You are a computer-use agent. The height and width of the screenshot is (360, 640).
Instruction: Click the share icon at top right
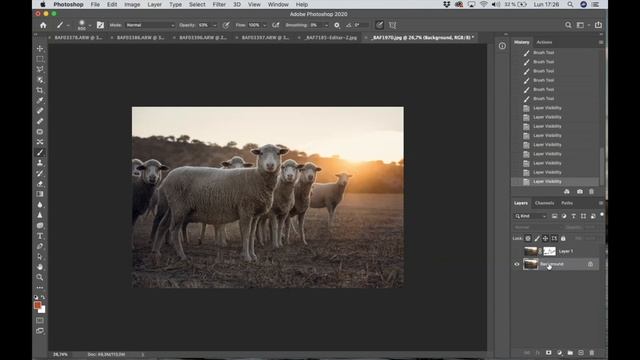pyautogui.click(x=598, y=25)
